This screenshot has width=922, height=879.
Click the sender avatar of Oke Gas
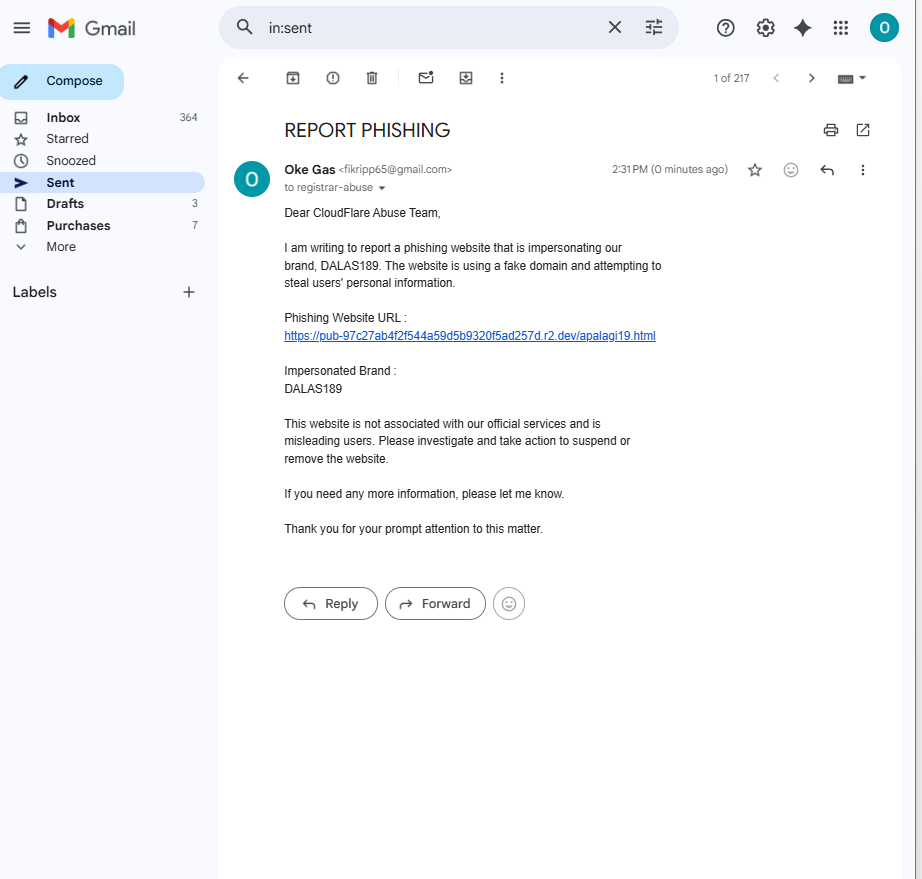click(252, 179)
